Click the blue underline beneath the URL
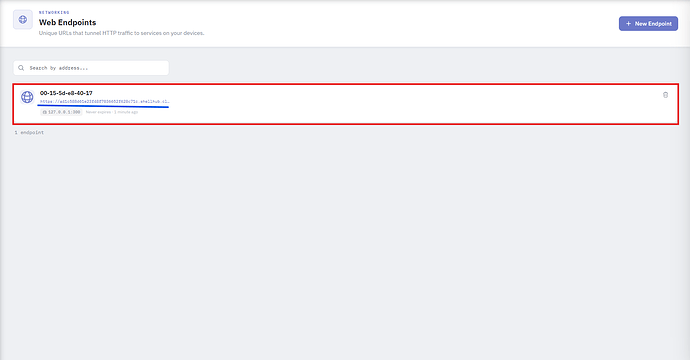The width and height of the screenshot is (690, 360). pos(103,106)
